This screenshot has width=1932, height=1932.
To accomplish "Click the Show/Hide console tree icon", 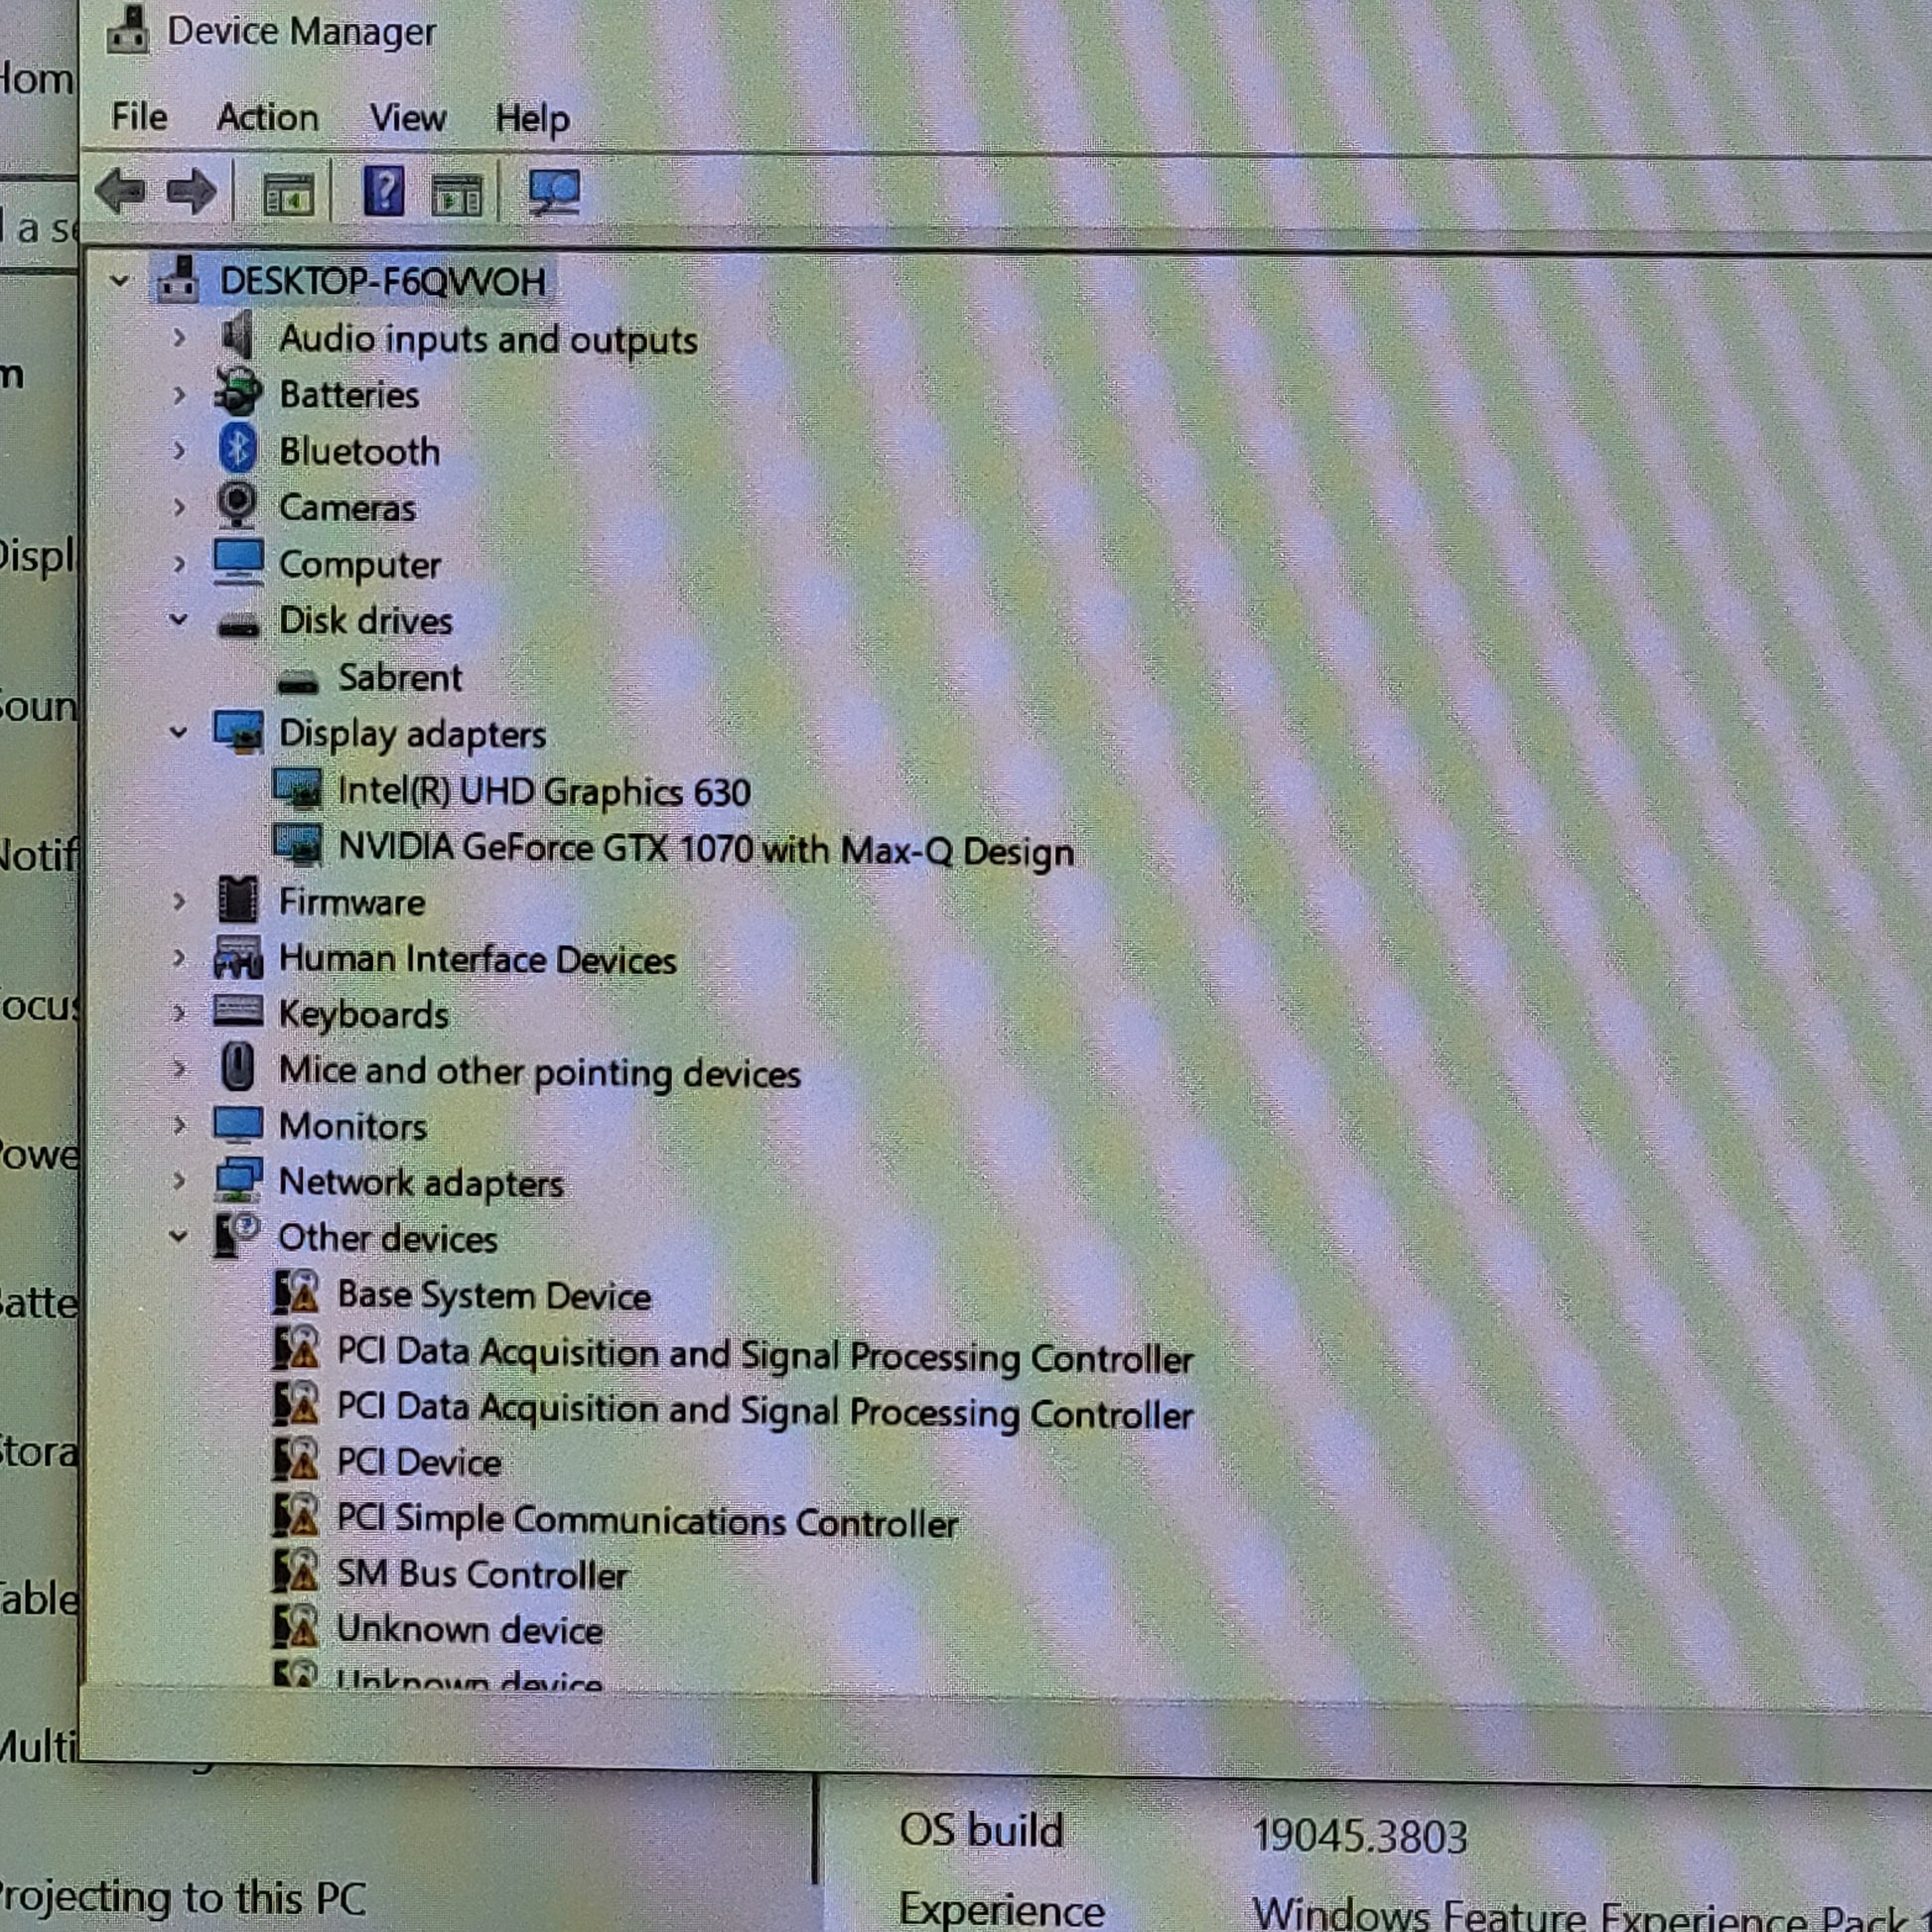I will (288, 193).
